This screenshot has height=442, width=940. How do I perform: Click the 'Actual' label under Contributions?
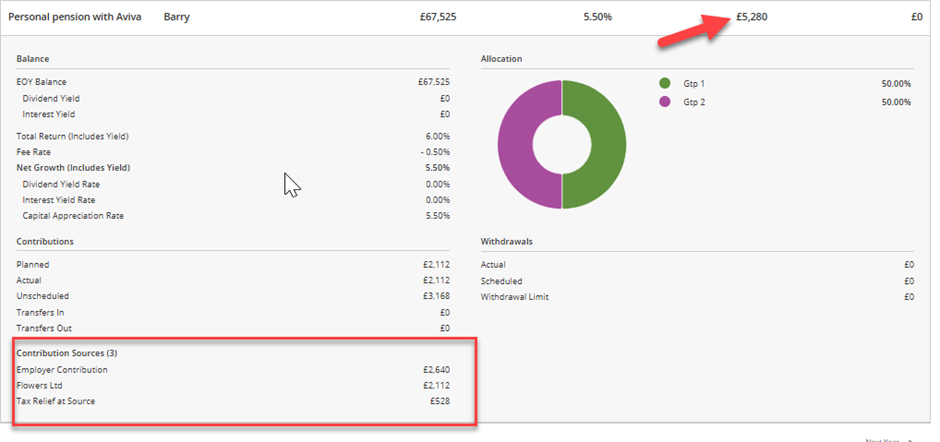[29, 280]
